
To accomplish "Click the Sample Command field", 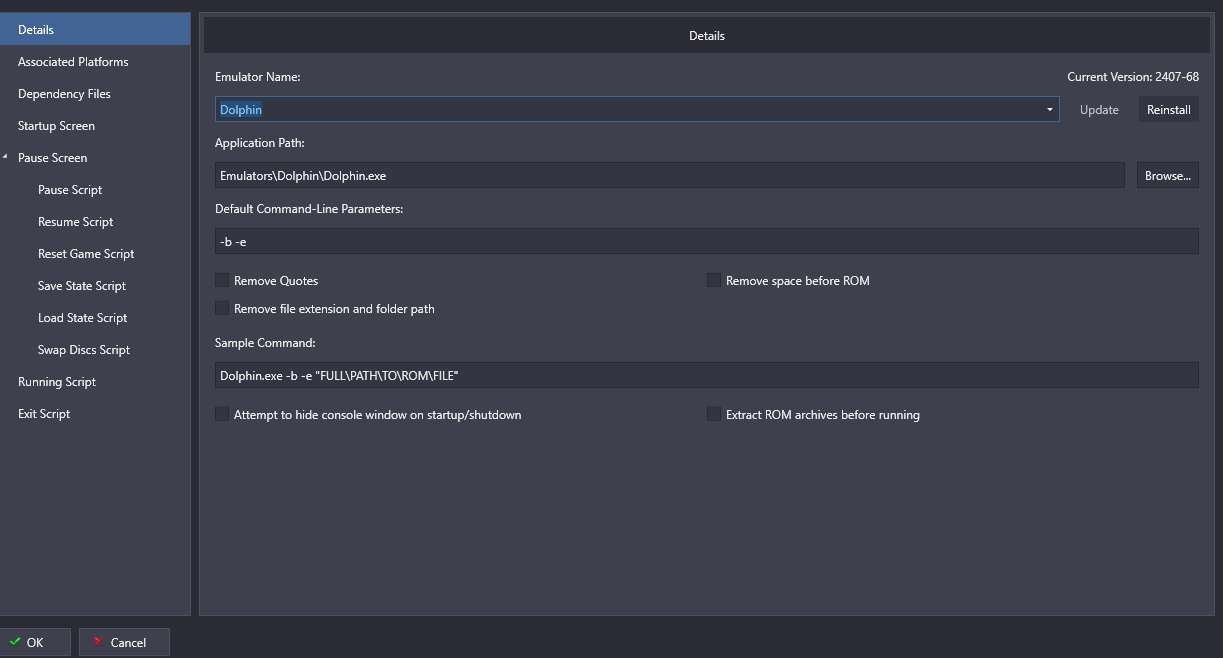I will [x=706, y=375].
